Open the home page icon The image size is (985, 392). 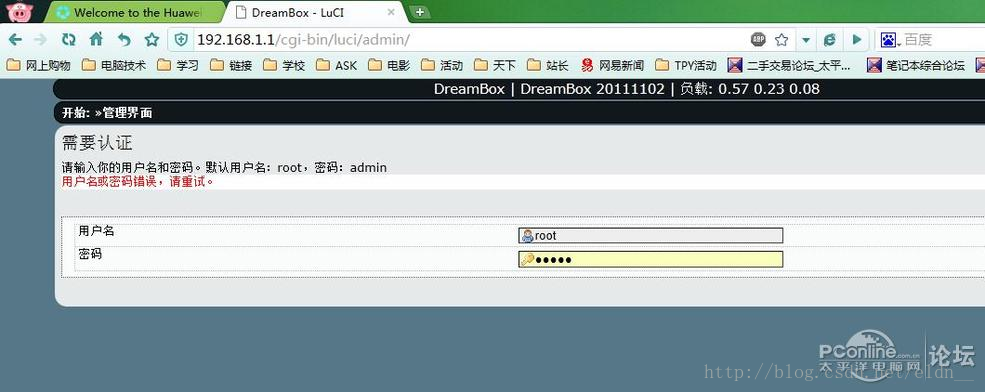[x=96, y=40]
